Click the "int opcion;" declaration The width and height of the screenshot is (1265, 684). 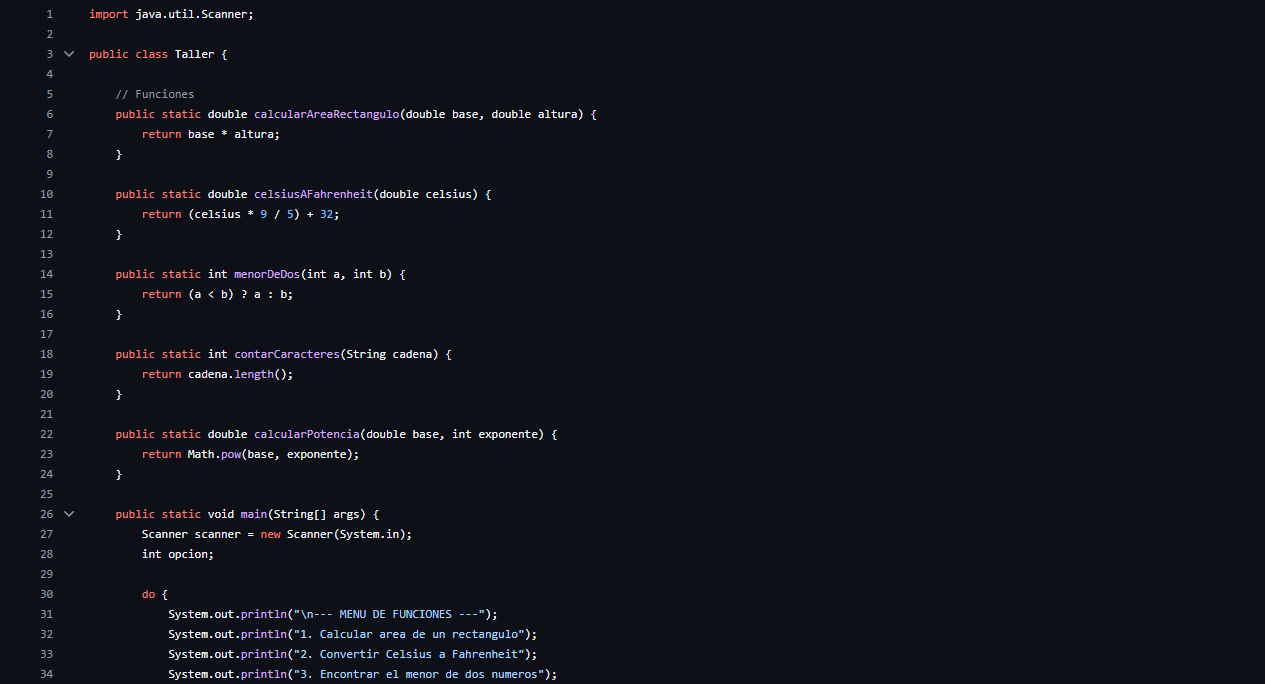(x=178, y=554)
